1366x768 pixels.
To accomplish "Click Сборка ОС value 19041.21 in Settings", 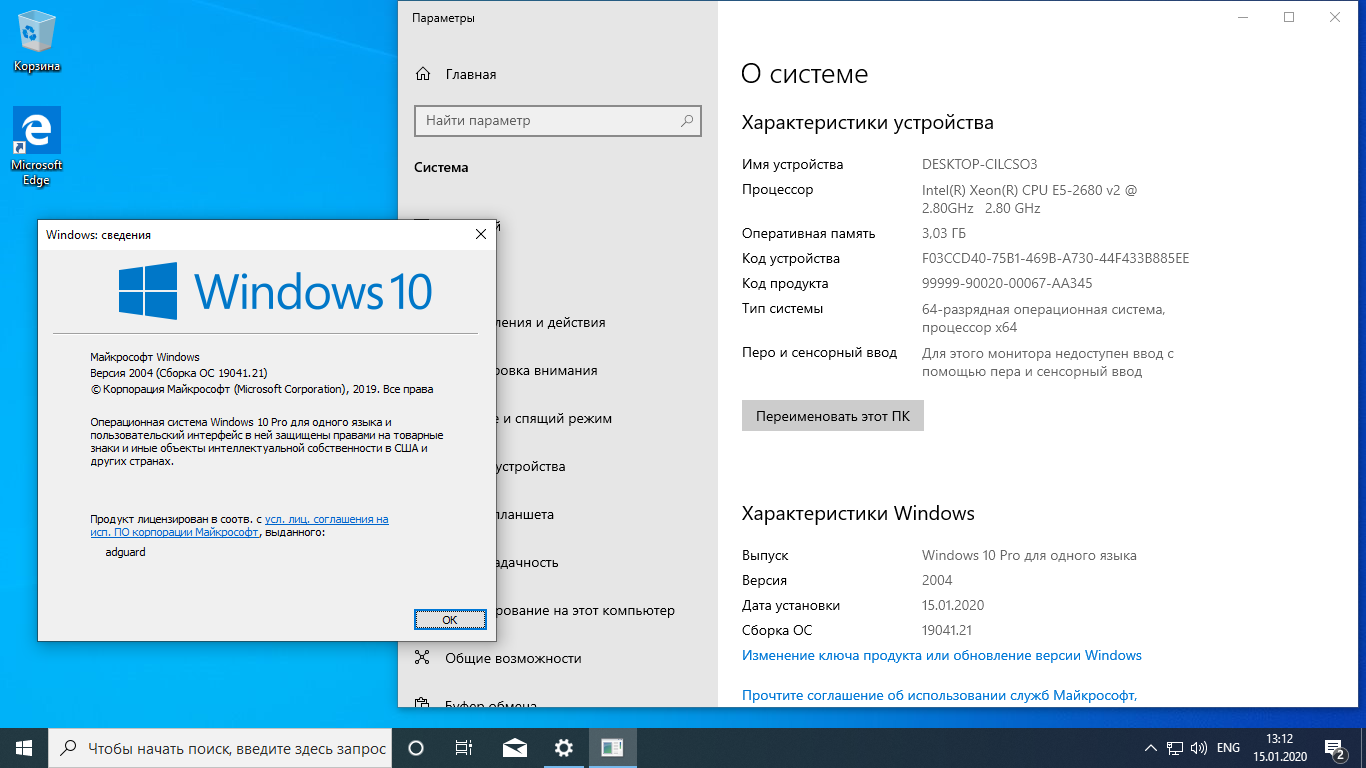I will point(947,630).
